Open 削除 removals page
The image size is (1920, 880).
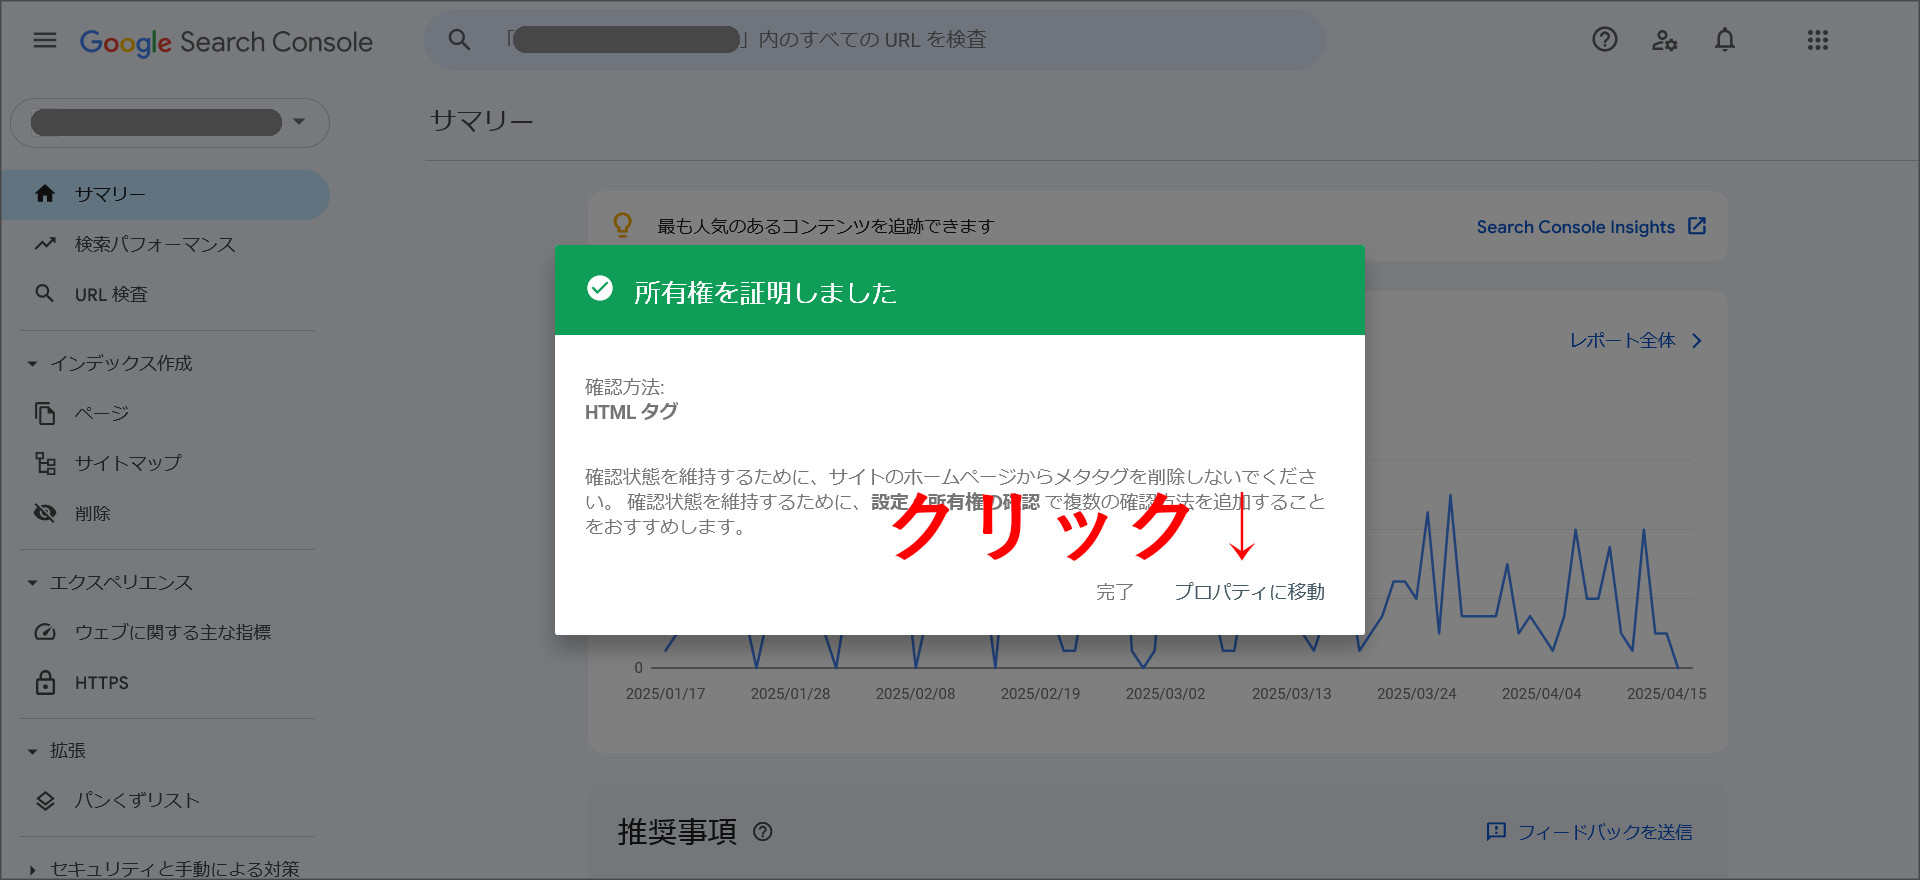[x=93, y=513]
